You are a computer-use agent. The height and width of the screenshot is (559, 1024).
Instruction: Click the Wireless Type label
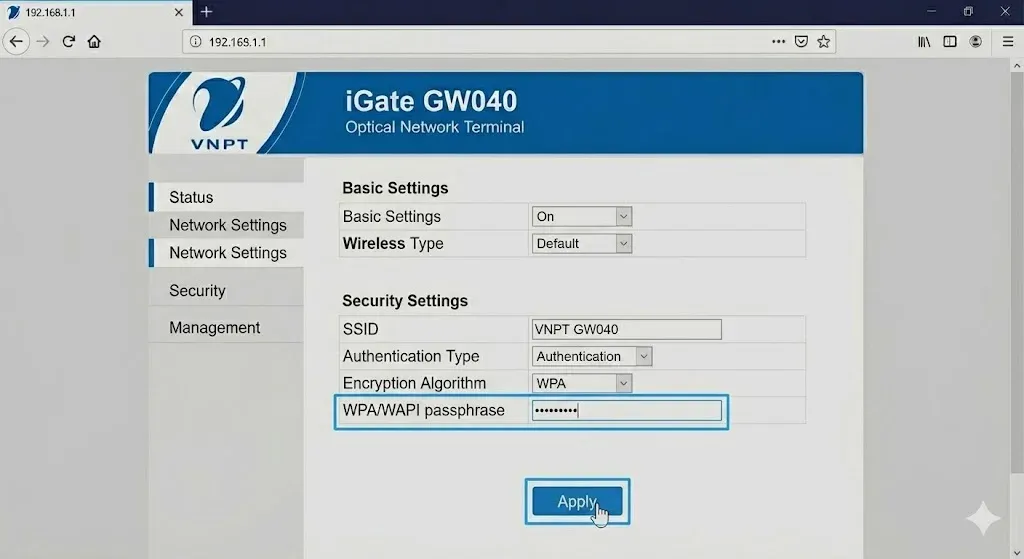pyautogui.click(x=393, y=244)
